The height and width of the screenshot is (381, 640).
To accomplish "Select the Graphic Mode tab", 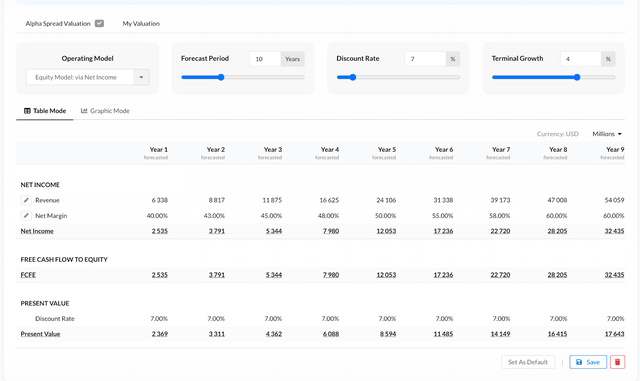I will pos(105,111).
